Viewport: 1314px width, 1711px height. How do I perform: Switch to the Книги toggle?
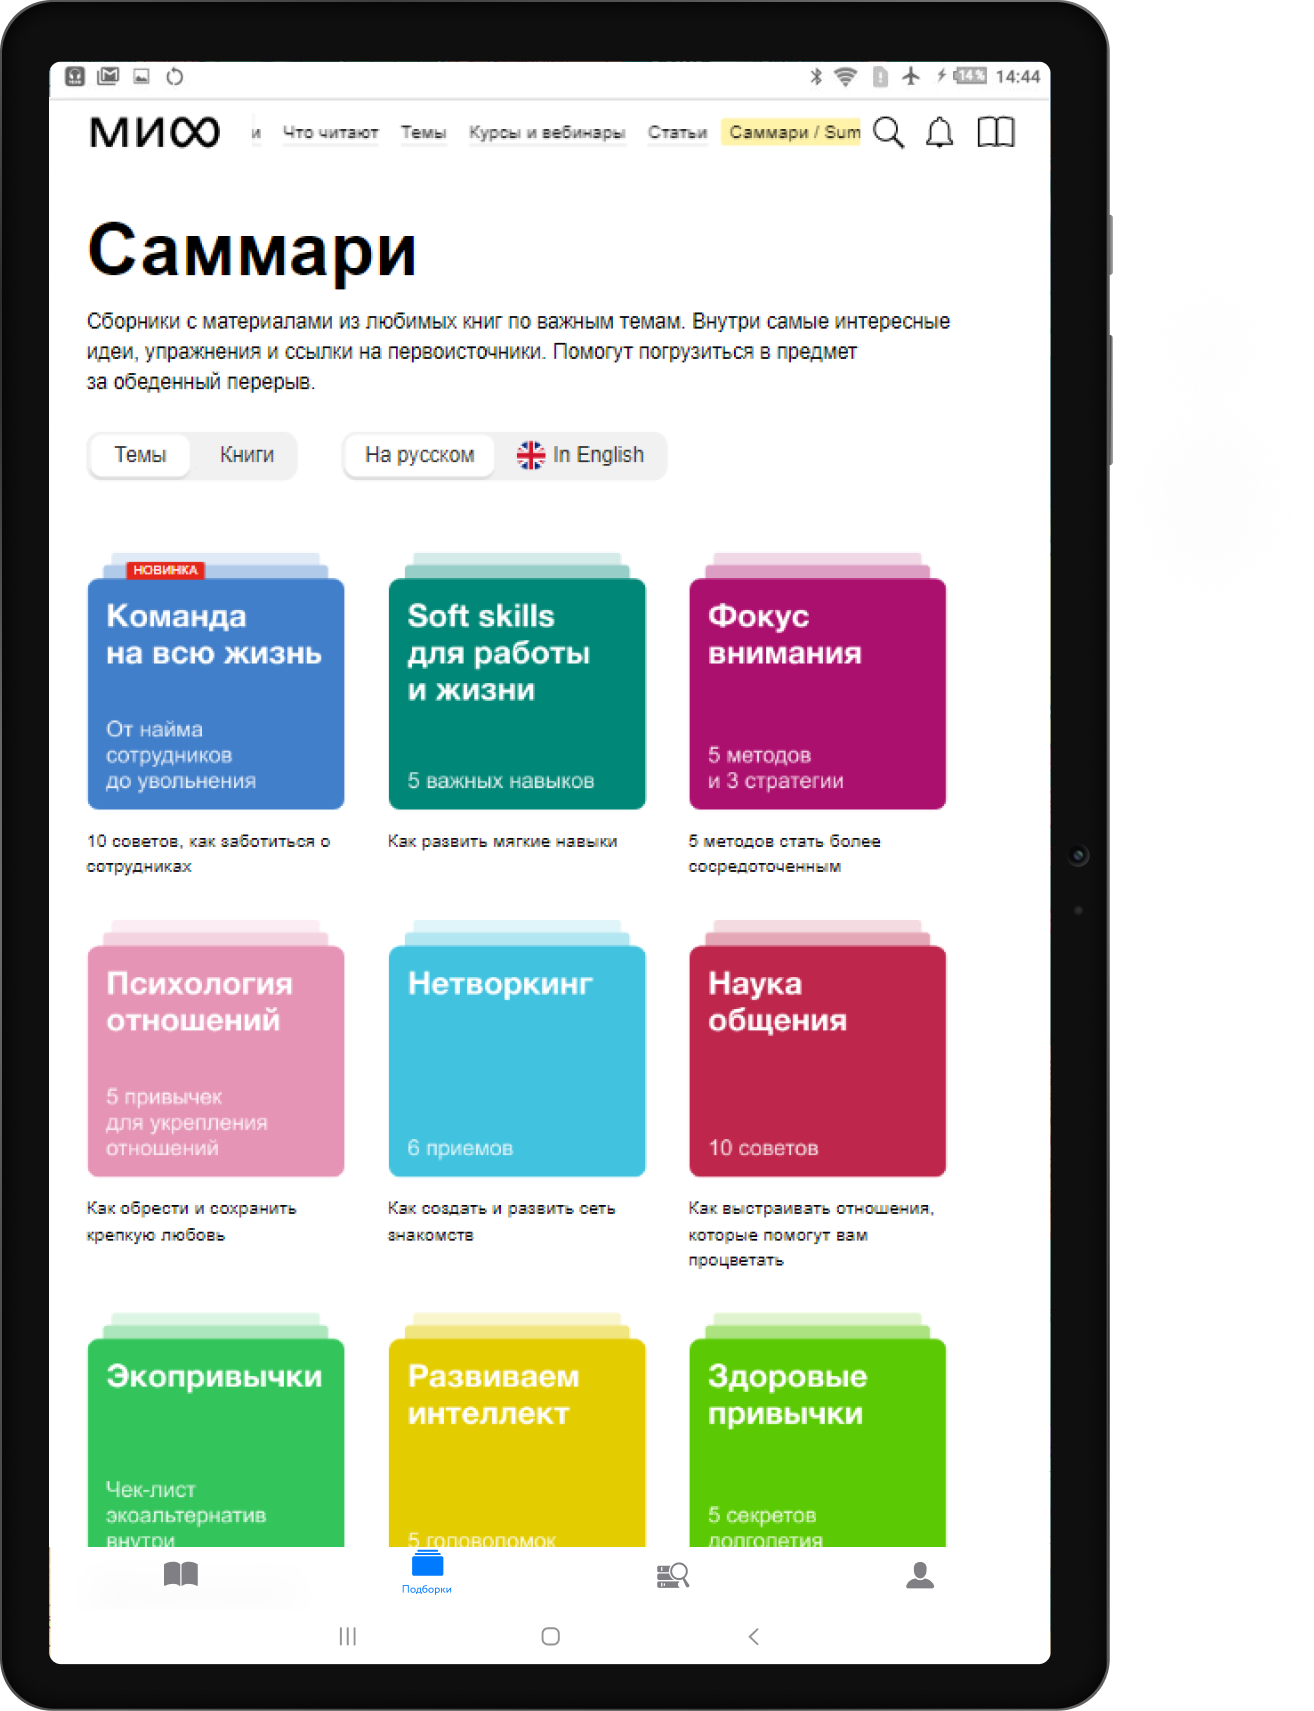pos(247,455)
